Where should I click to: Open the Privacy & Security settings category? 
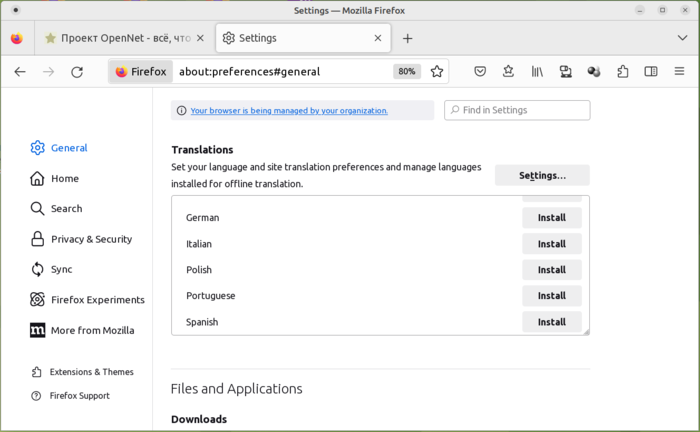(91, 239)
